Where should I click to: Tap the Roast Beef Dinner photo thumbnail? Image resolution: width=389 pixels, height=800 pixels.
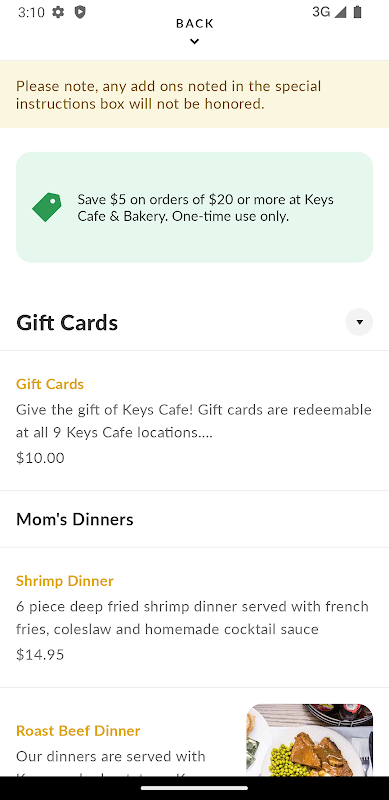[309, 740]
